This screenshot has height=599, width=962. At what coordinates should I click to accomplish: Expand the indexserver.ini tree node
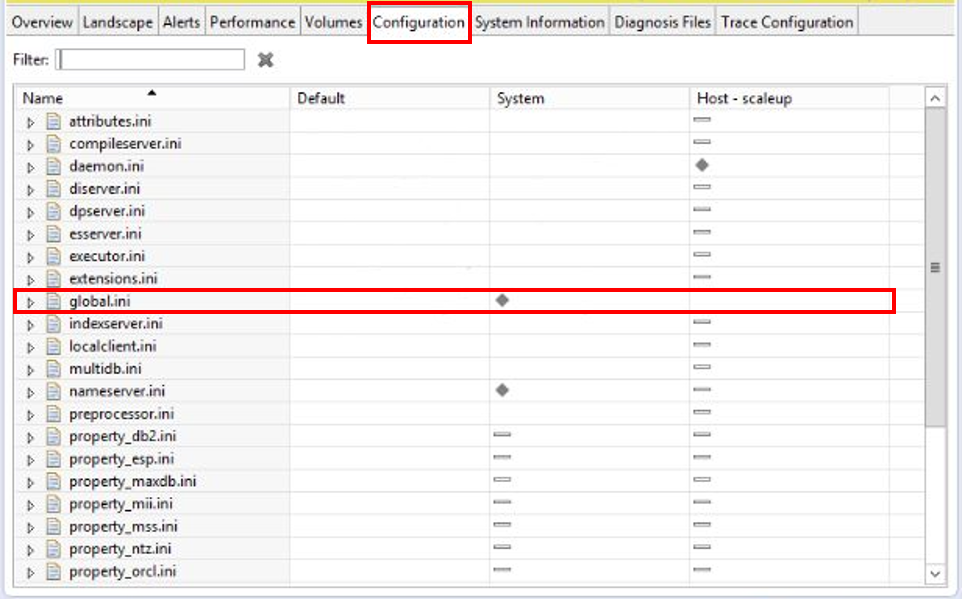click(31, 324)
